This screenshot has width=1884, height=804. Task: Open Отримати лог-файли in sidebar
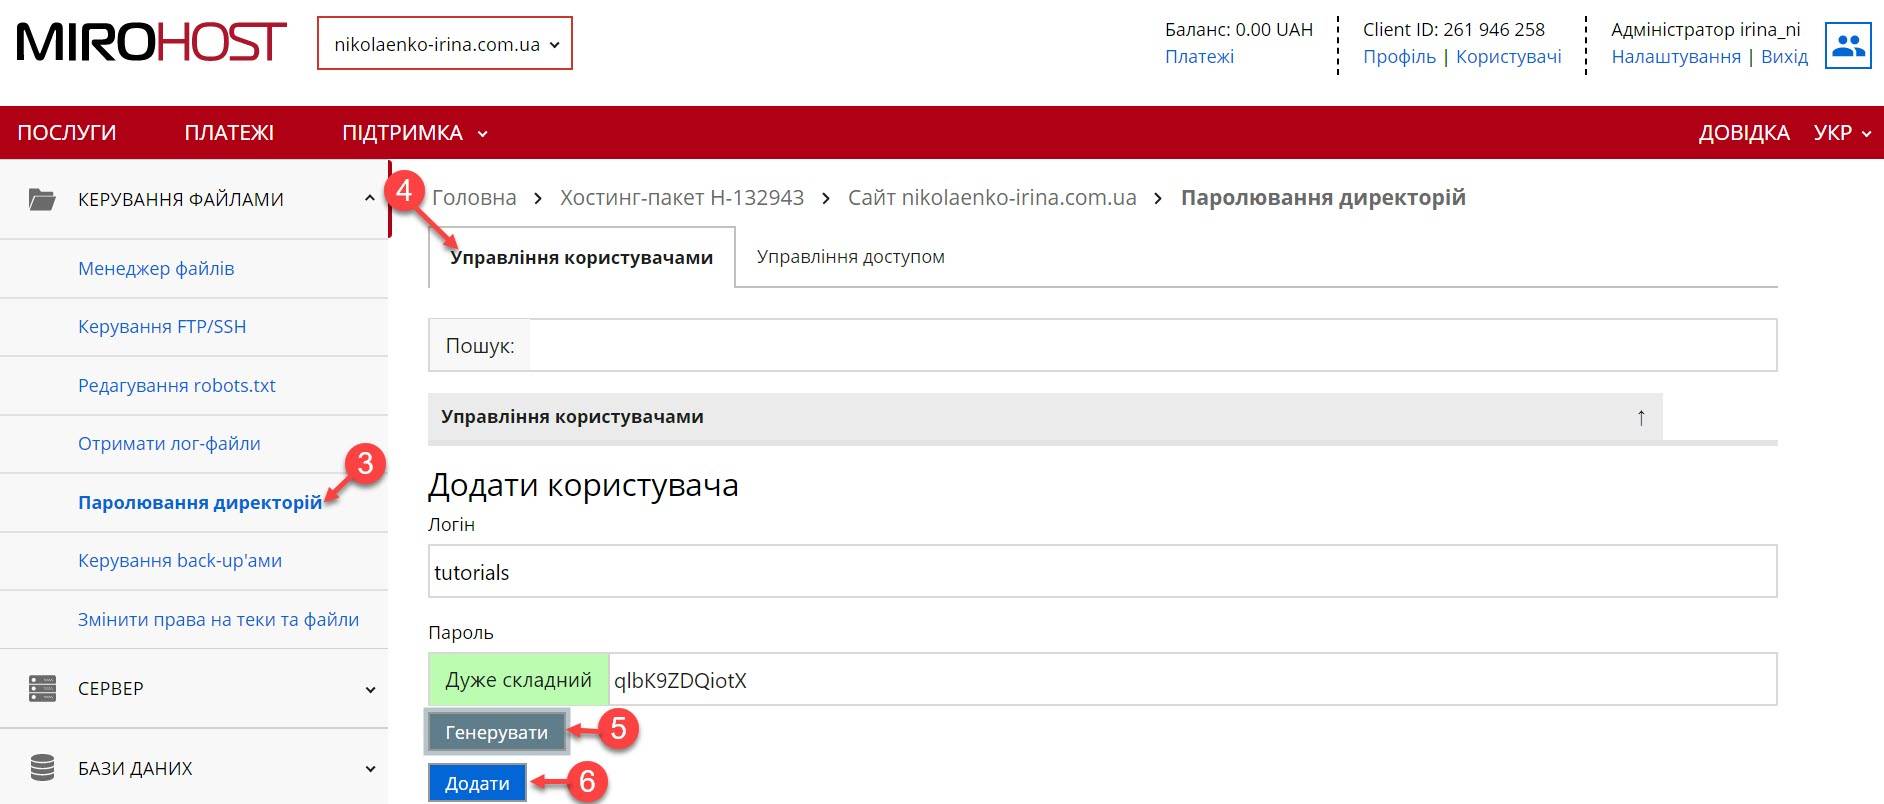pos(169,444)
